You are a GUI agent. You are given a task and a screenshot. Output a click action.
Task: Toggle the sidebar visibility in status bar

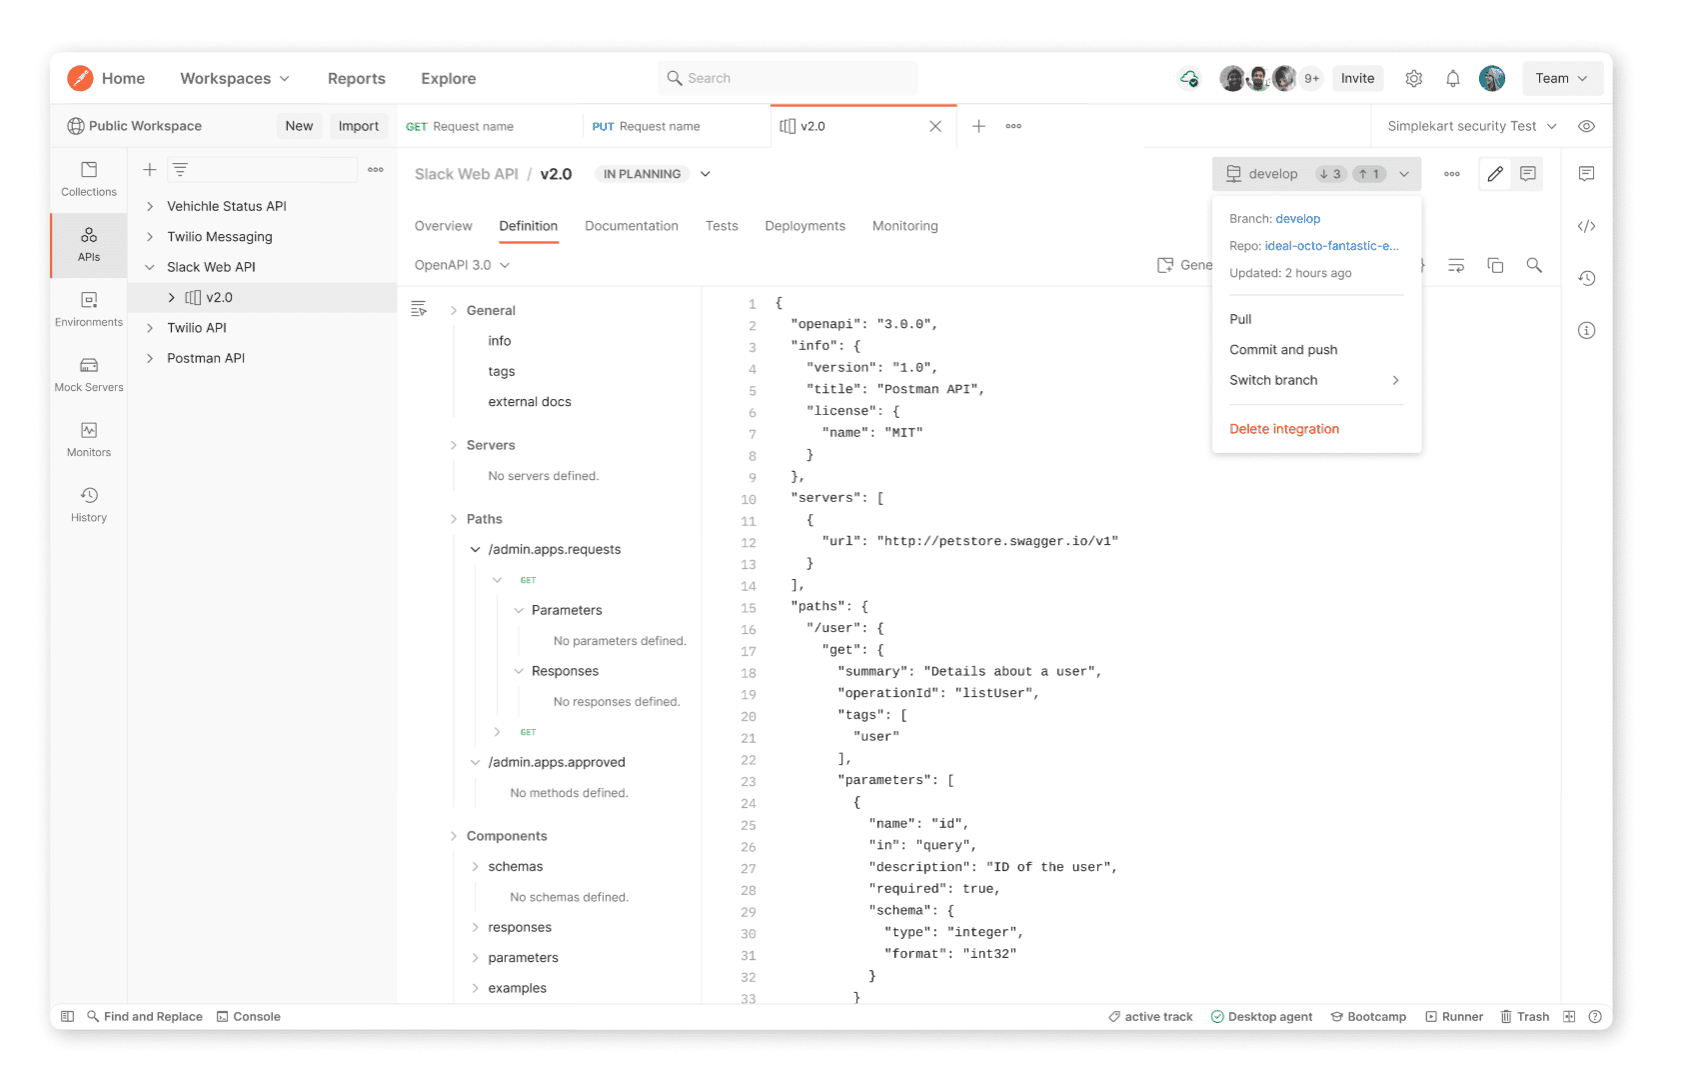(x=67, y=1016)
